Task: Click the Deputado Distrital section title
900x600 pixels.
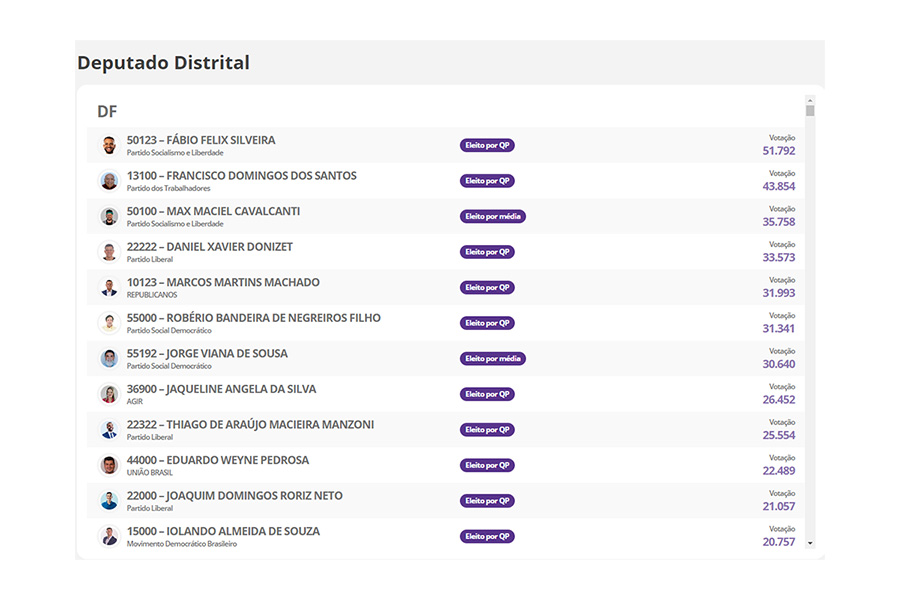Action: (163, 63)
